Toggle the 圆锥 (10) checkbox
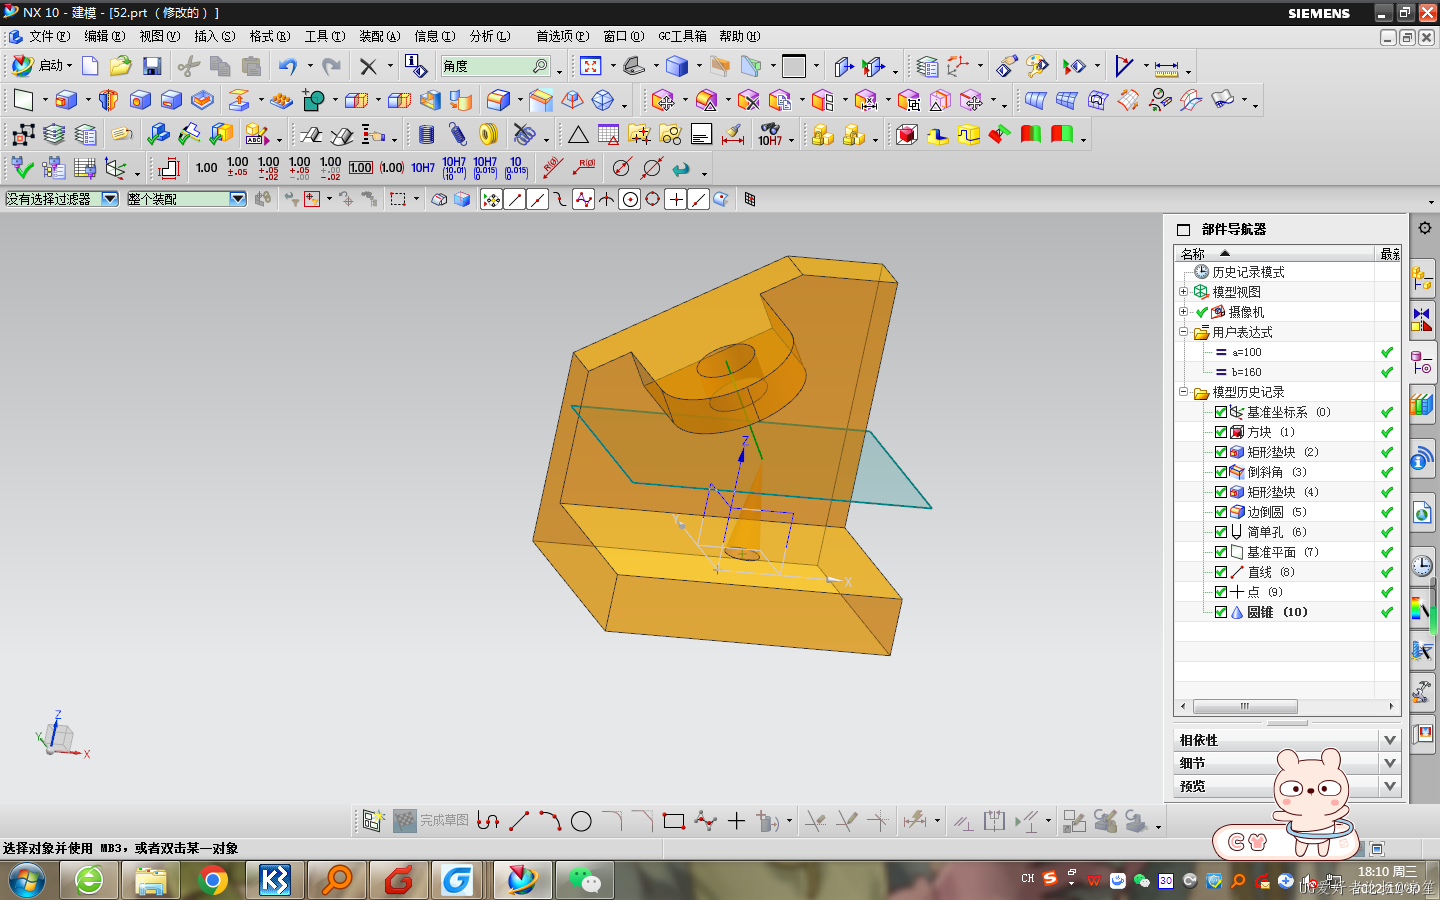The height and width of the screenshot is (900, 1440). pos(1221,612)
